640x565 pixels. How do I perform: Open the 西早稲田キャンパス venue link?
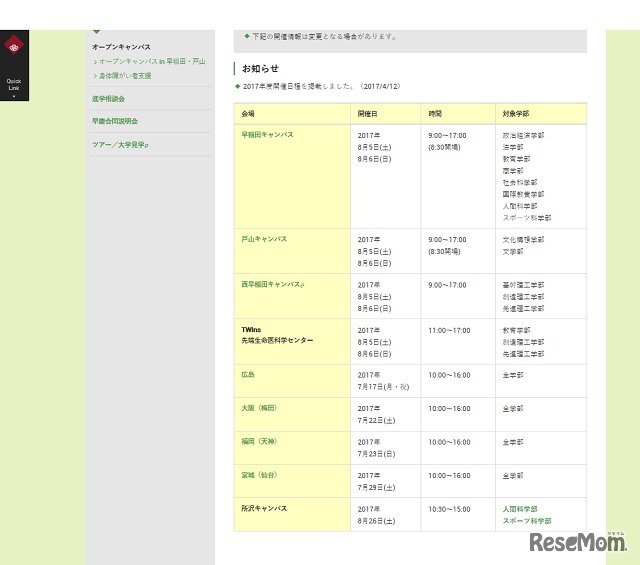click(x=273, y=284)
